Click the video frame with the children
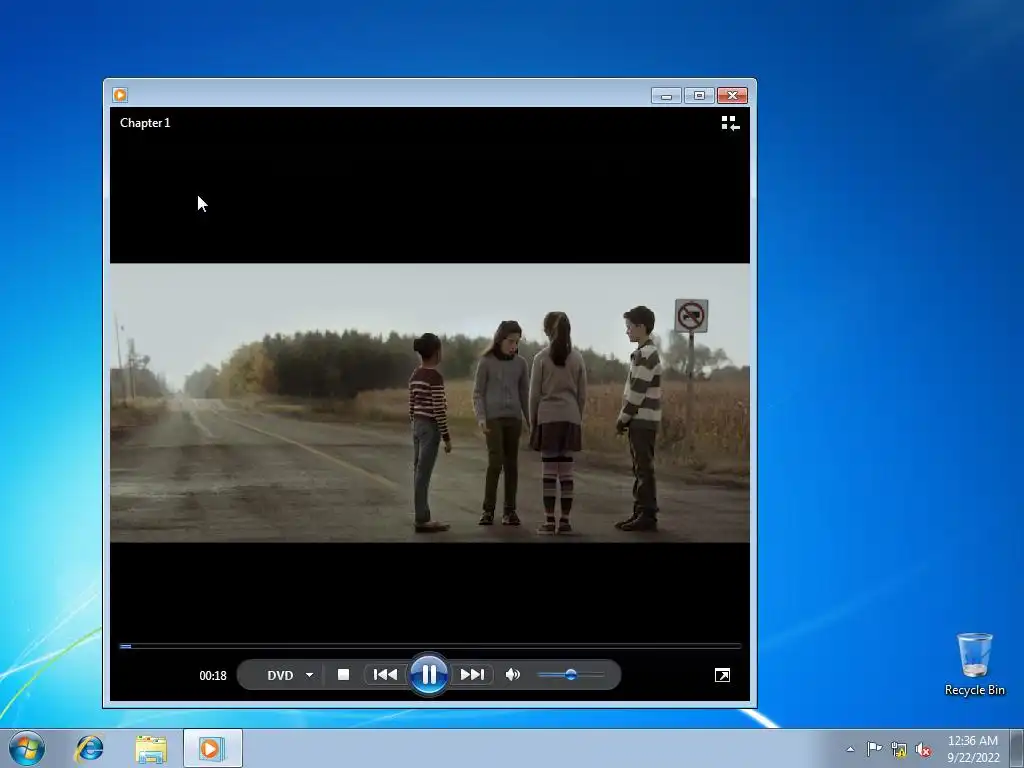Viewport: 1024px width, 768px height. click(x=430, y=402)
